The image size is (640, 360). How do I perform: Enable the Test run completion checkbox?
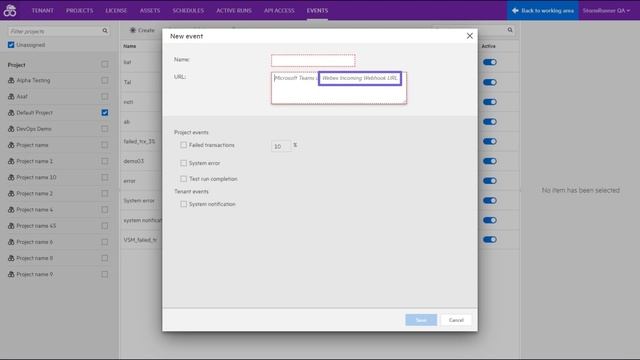click(184, 179)
